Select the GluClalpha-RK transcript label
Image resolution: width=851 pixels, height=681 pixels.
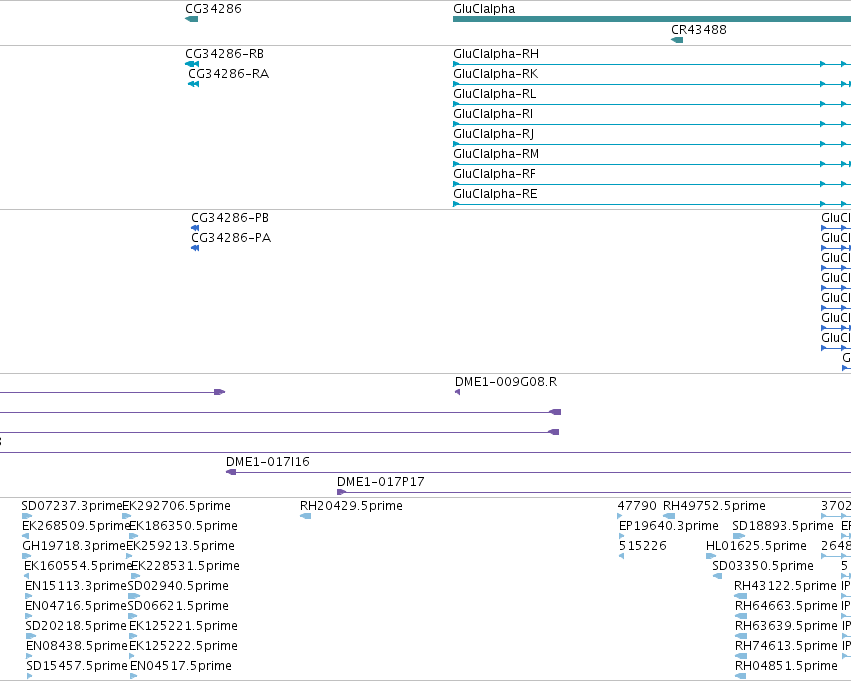click(x=496, y=74)
